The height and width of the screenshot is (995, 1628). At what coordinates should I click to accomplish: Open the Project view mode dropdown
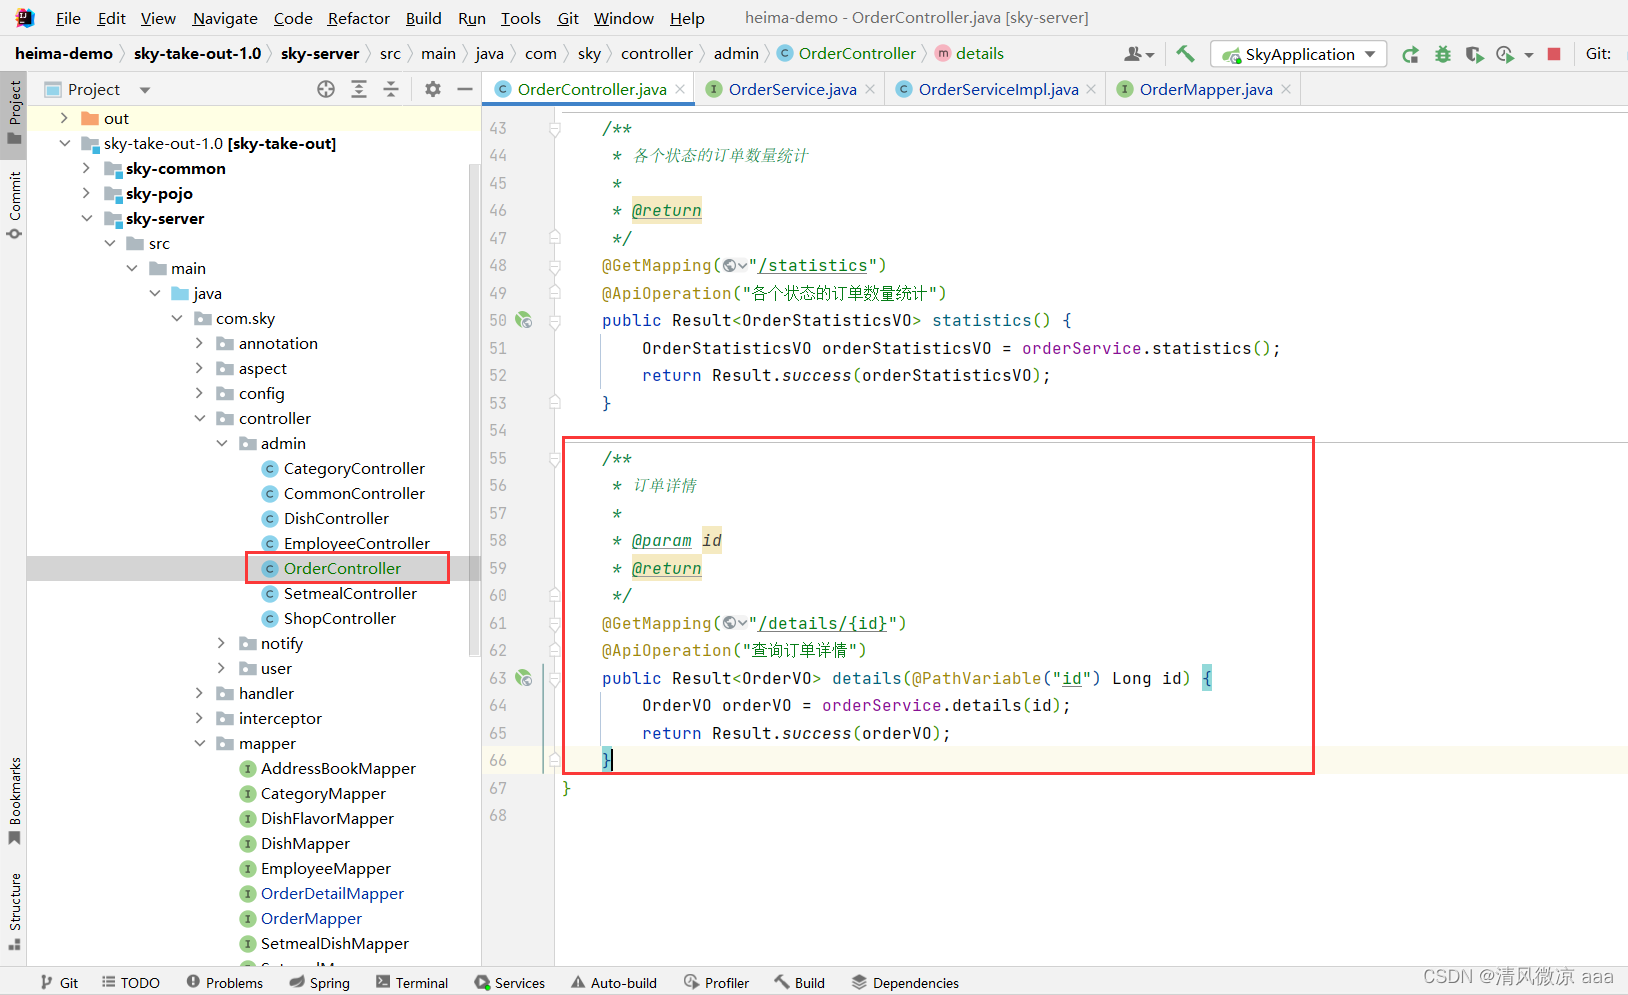coord(145,90)
